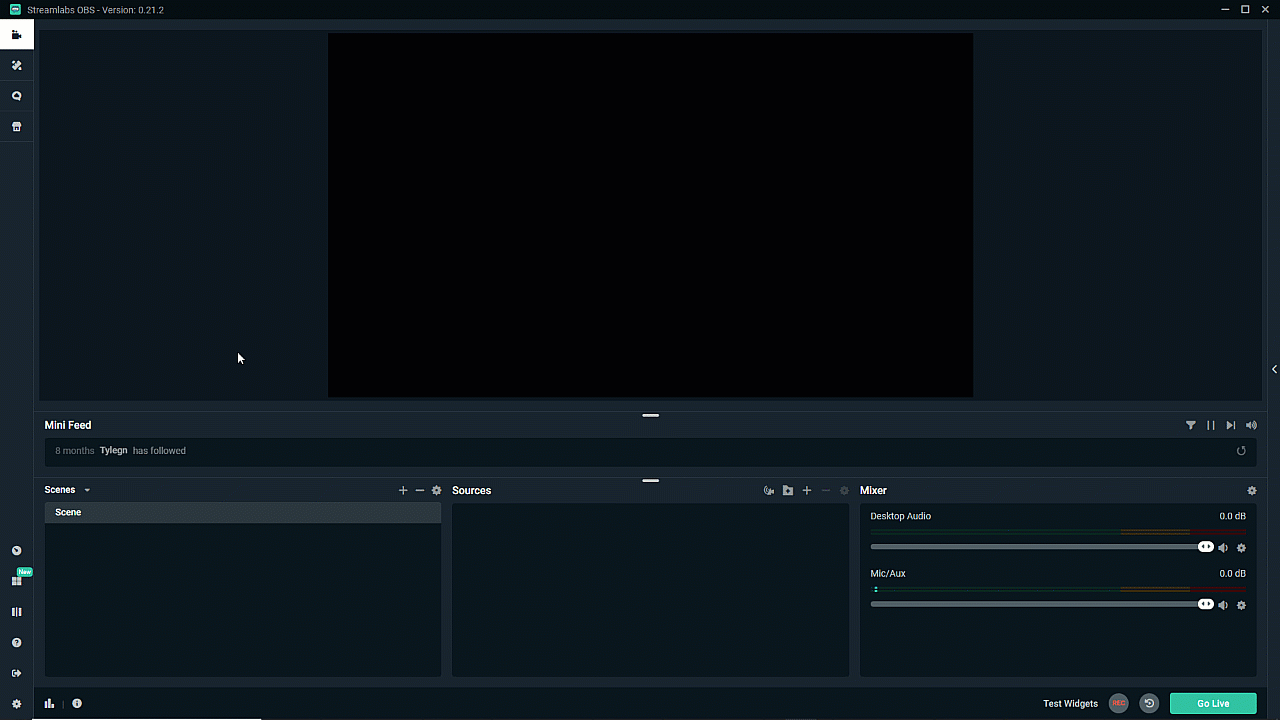The height and width of the screenshot is (720, 1280).
Task: Open the Mixer panel settings gear
Action: [x=1251, y=491]
